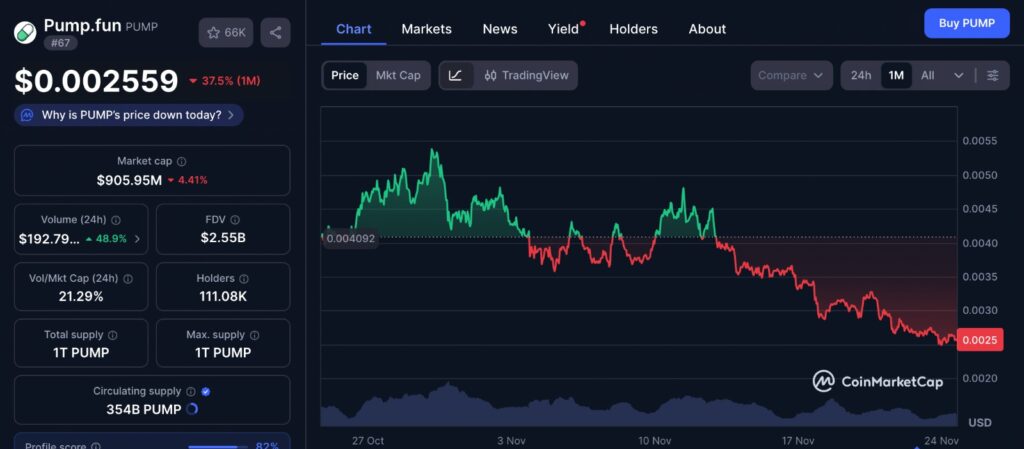Click the Profile score progress bar
This screenshot has height=449, width=1024.
click(x=217, y=447)
